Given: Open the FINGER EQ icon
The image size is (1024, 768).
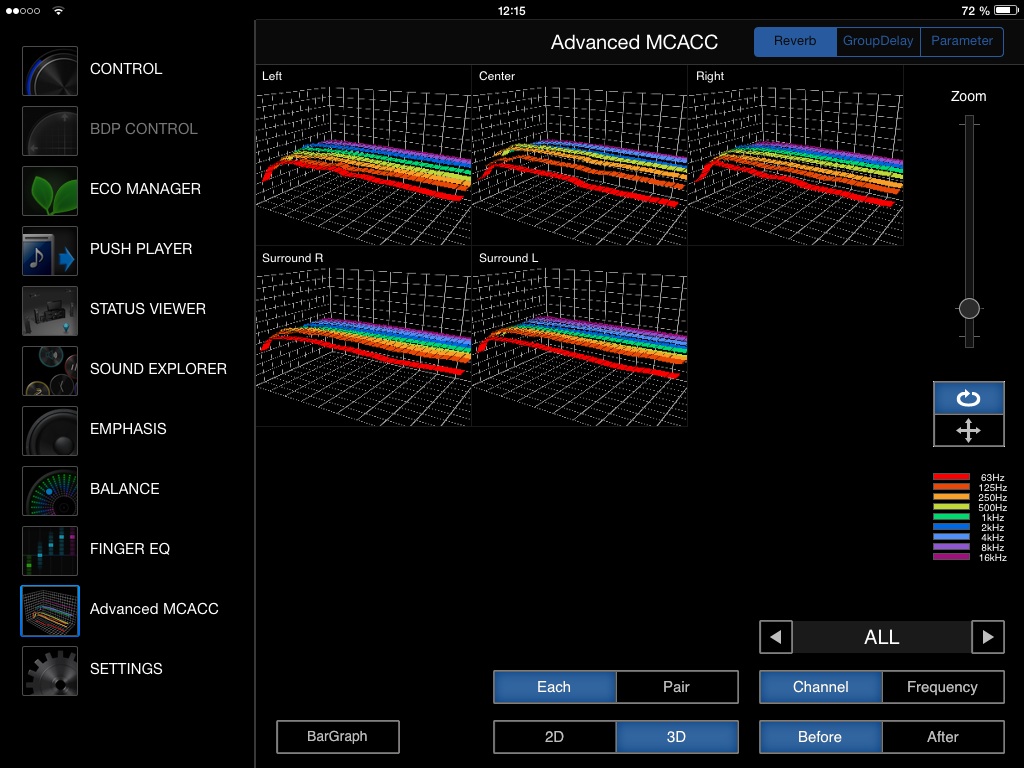Looking at the screenshot, I should coord(50,550).
